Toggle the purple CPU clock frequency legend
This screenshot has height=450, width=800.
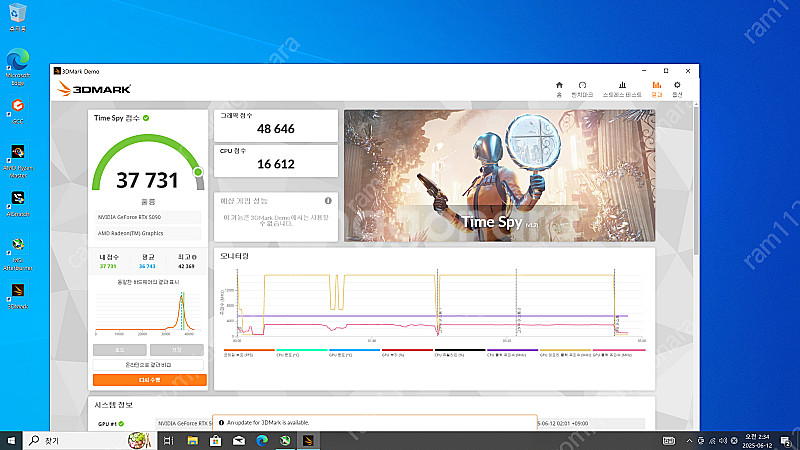tap(513, 353)
